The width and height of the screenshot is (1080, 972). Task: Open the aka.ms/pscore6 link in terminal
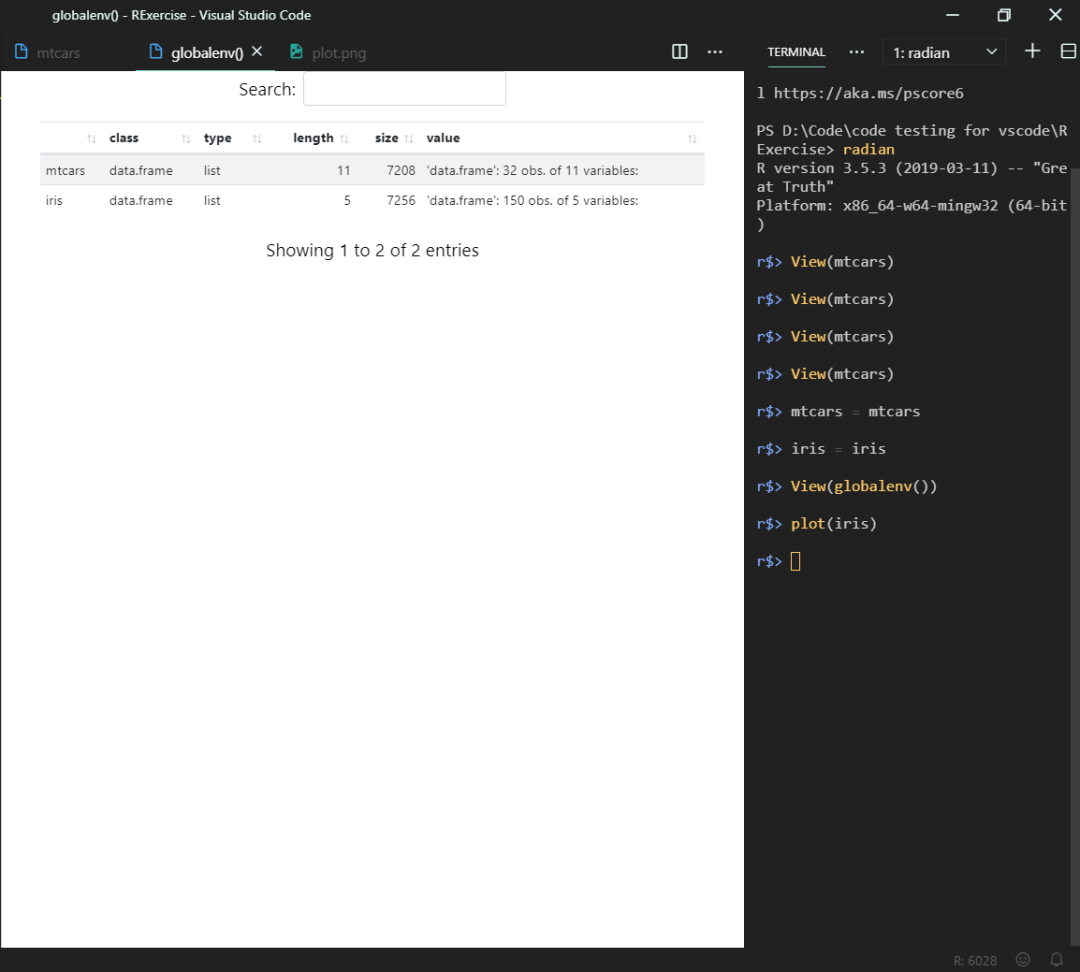(868, 93)
